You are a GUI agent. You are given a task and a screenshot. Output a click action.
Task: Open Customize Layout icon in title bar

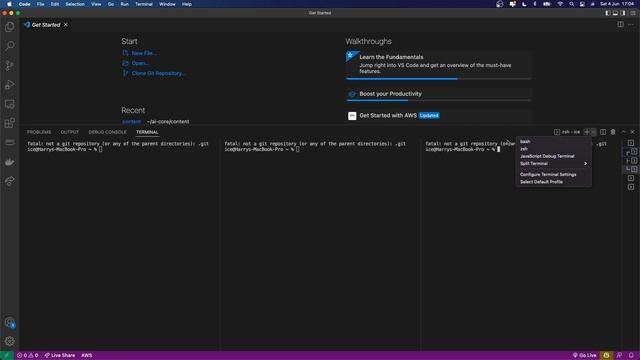(633, 13)
